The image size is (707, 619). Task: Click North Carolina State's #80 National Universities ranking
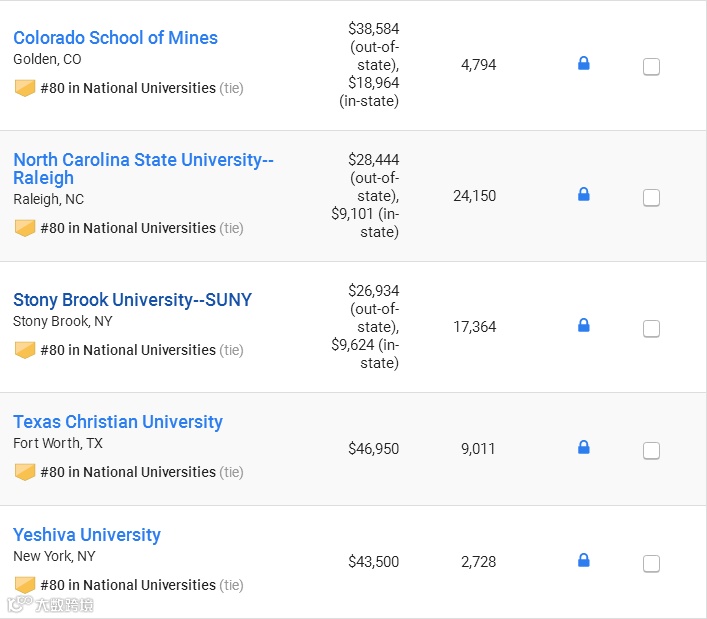(128, 228)
